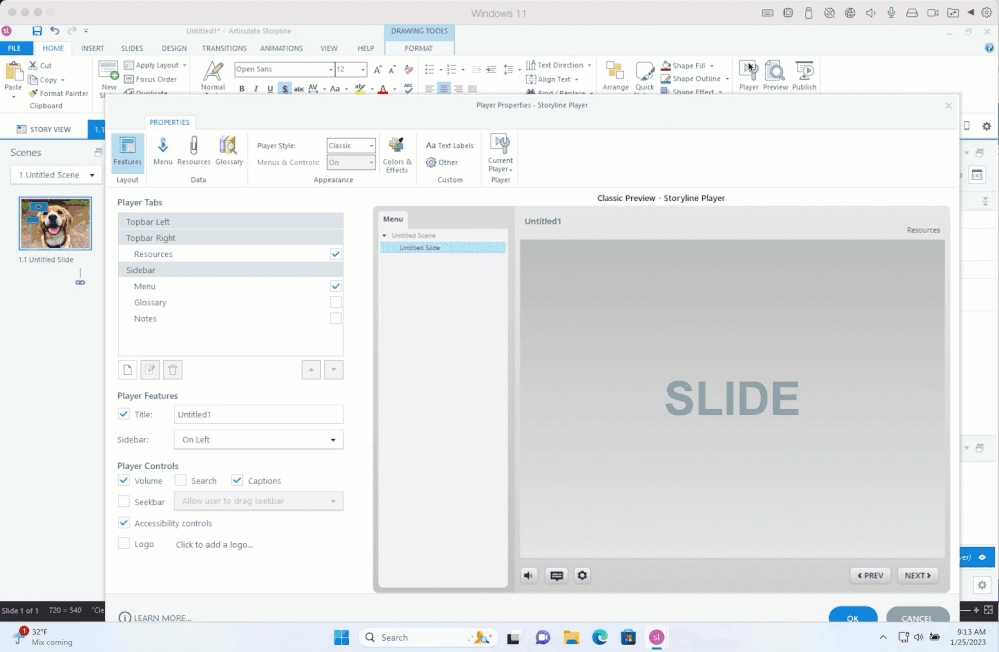Image resolution: width=999 pixels, height=652 pixels.
Task: Open the Glossary icon in ribbon
Action: 229,150
